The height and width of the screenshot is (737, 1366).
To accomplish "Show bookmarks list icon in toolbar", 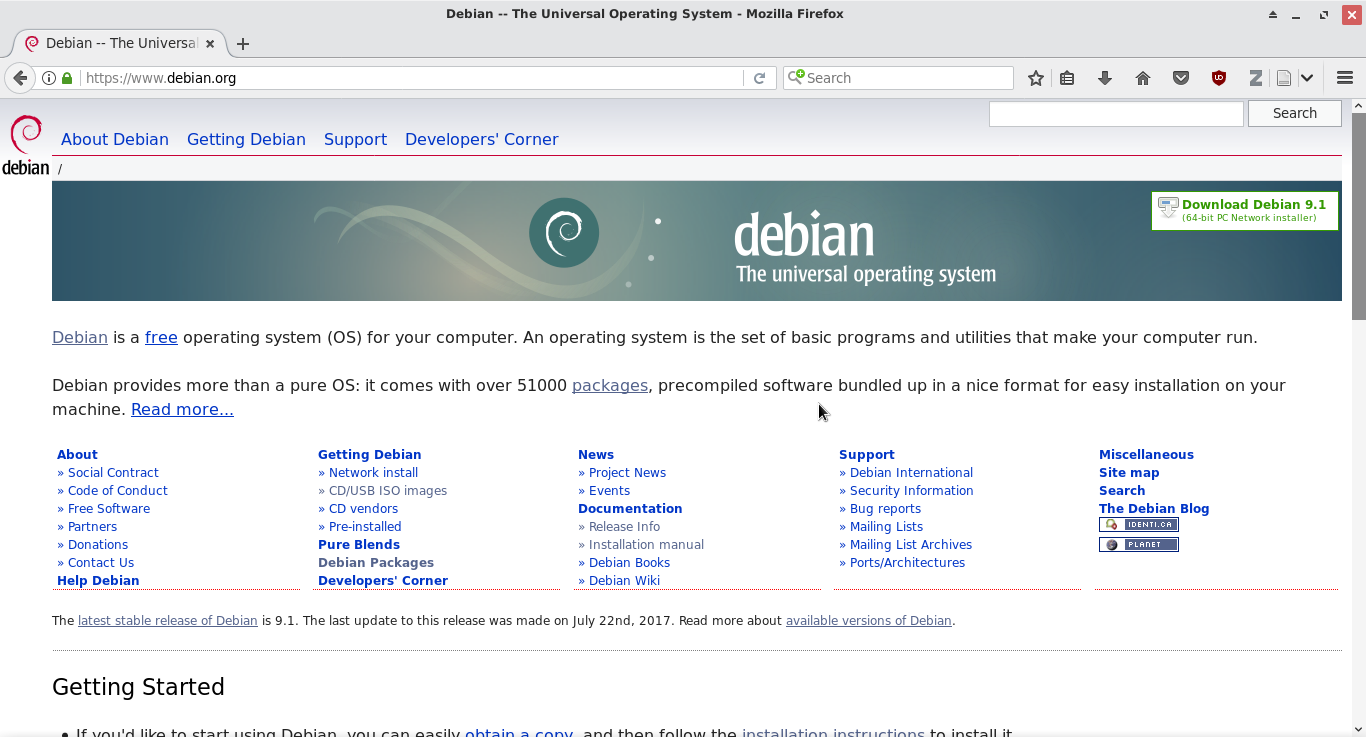I will (x=1067, y=78).
